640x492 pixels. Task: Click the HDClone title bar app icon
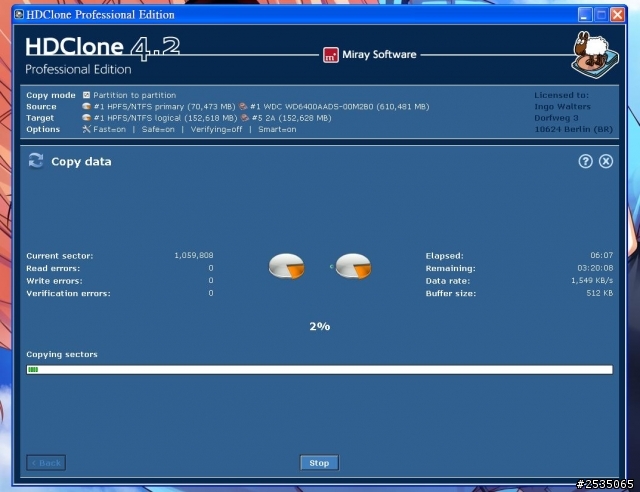coord(19,15)
